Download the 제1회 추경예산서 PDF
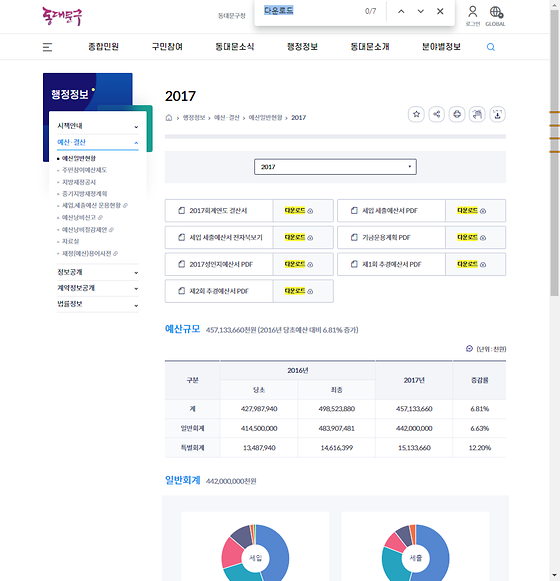Screen dimensions: 560x581 tap(475, 264)
